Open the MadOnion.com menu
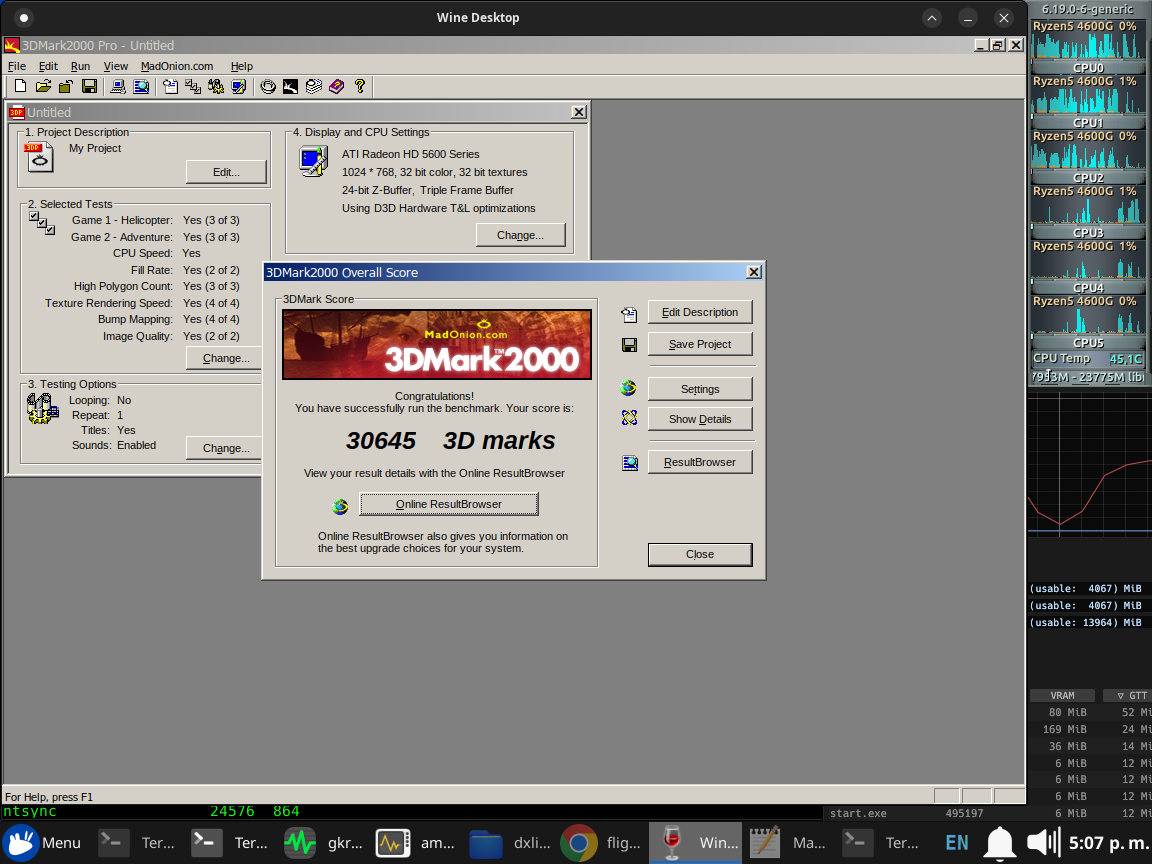This screenshot has width=1152, height=864. point(177,66)
